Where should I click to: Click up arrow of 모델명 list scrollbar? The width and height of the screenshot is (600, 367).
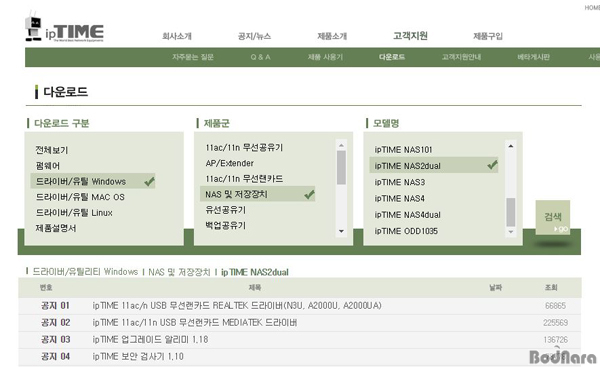[510, 146]
